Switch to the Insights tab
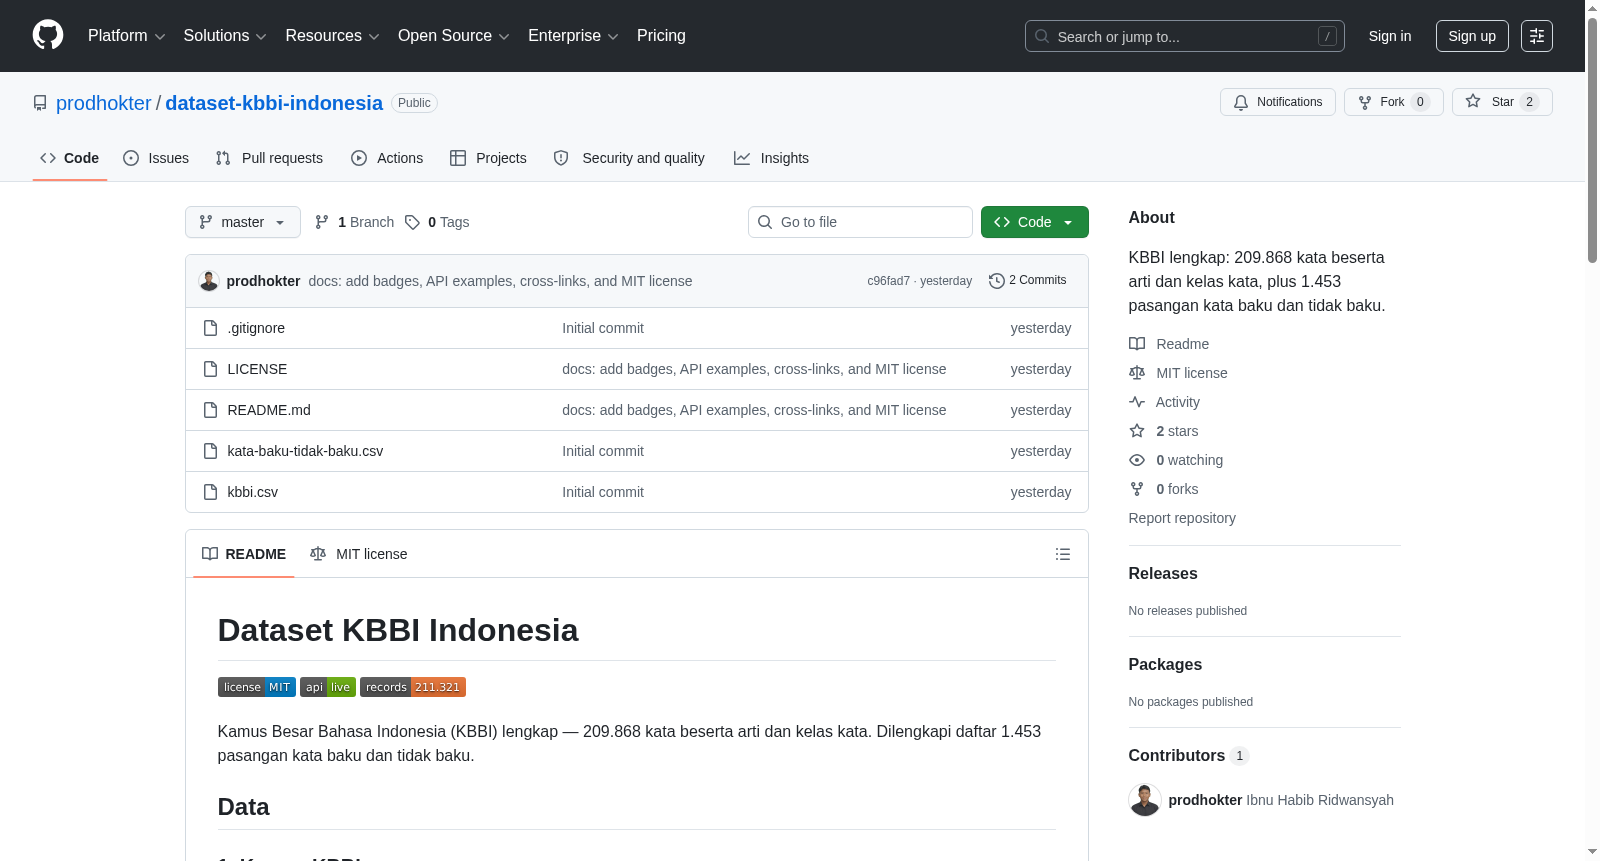Screen dimensions: 1600x861 point(771,158)
